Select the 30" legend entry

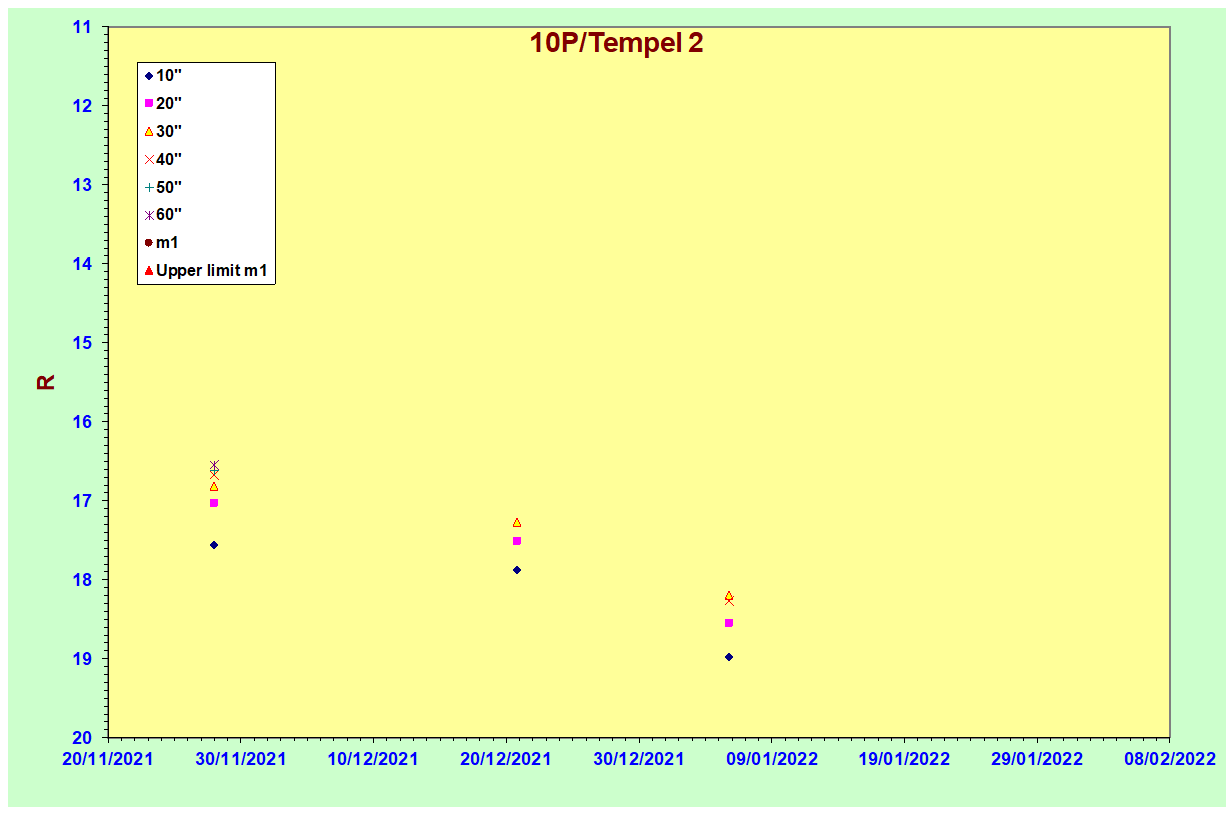click(163, 131)
